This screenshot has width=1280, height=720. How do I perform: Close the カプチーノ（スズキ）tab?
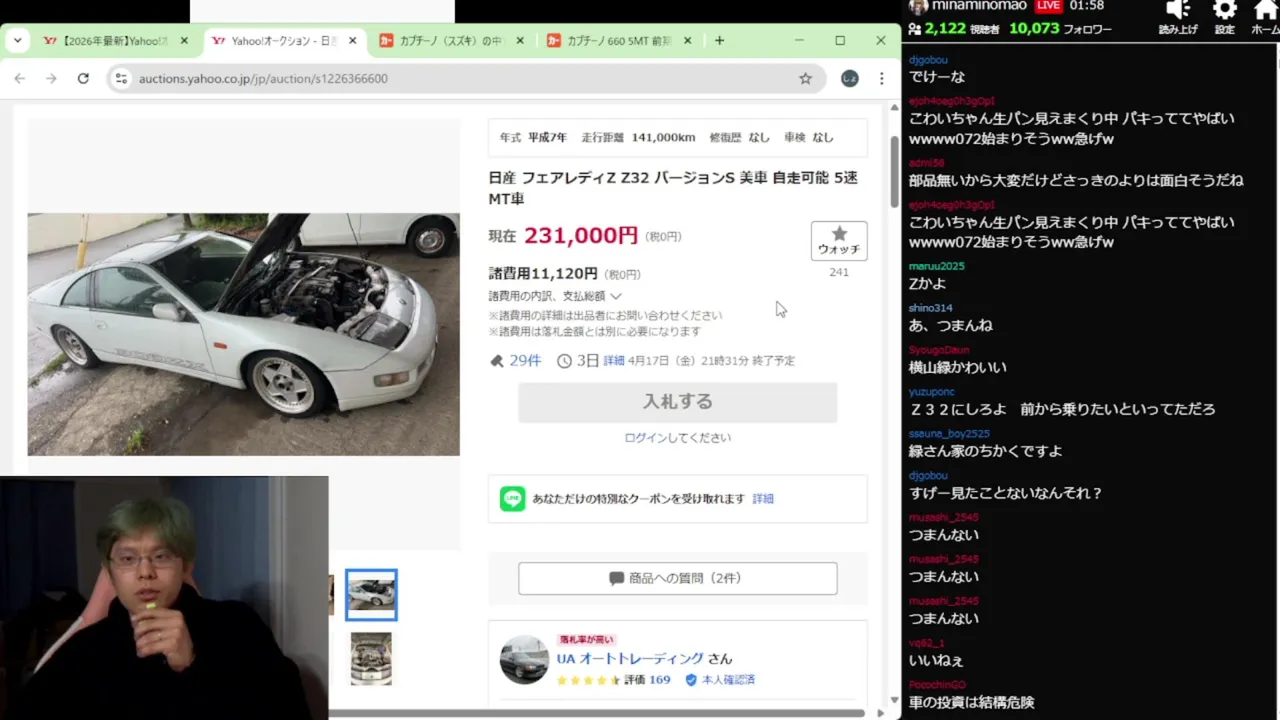(x=519, y=41)
